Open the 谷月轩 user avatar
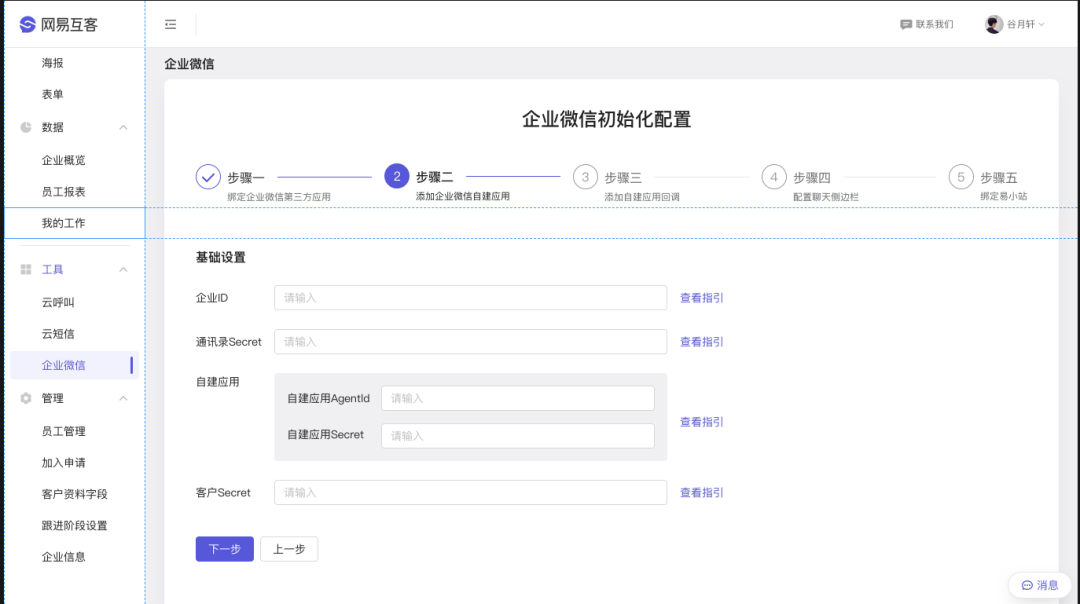This screenshot has height=604, width=1080. click(x=993, y=25)
